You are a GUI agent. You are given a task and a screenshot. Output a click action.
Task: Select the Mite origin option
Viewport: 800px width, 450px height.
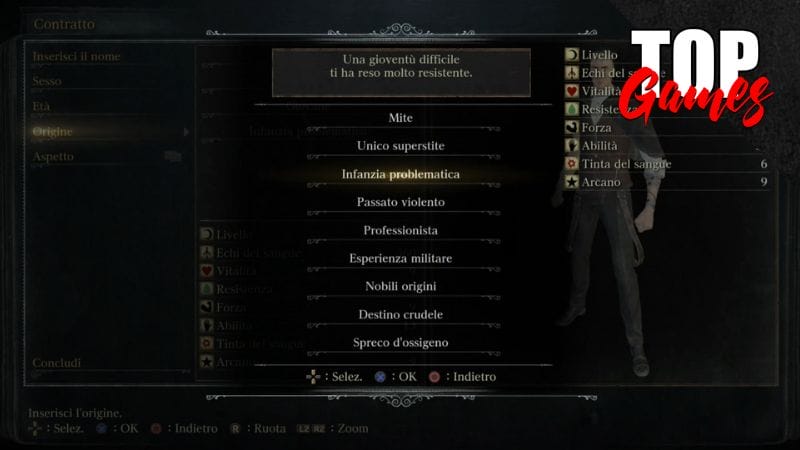tap(401, 118)
